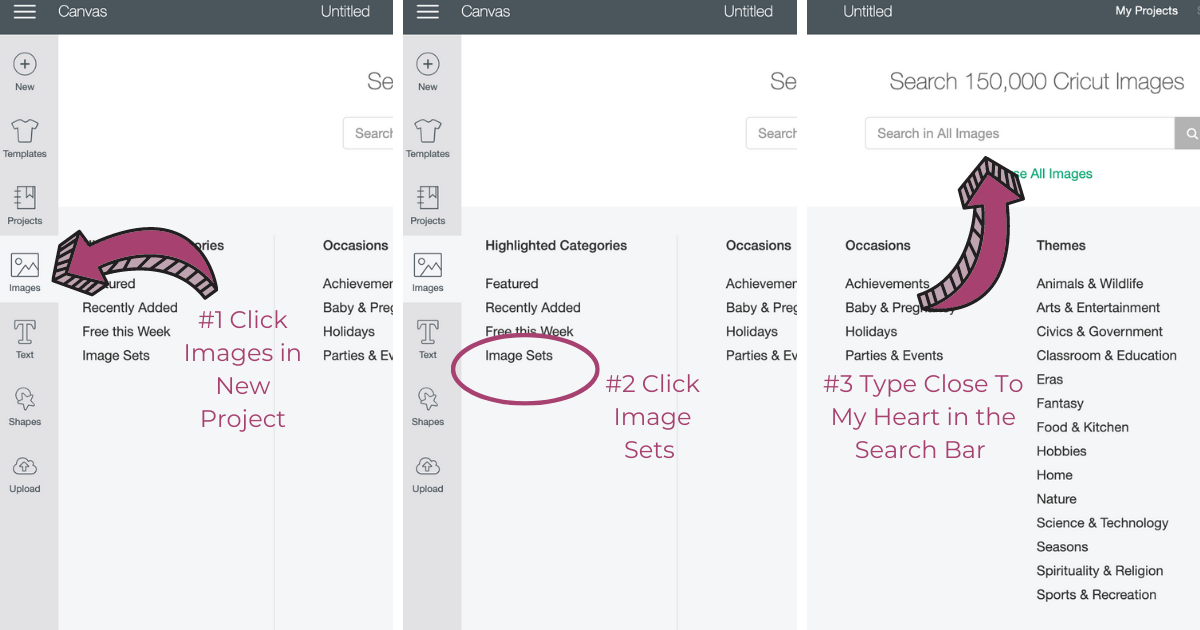Open Holidays category in step 2 screenshot

click(x=752, y=332)
